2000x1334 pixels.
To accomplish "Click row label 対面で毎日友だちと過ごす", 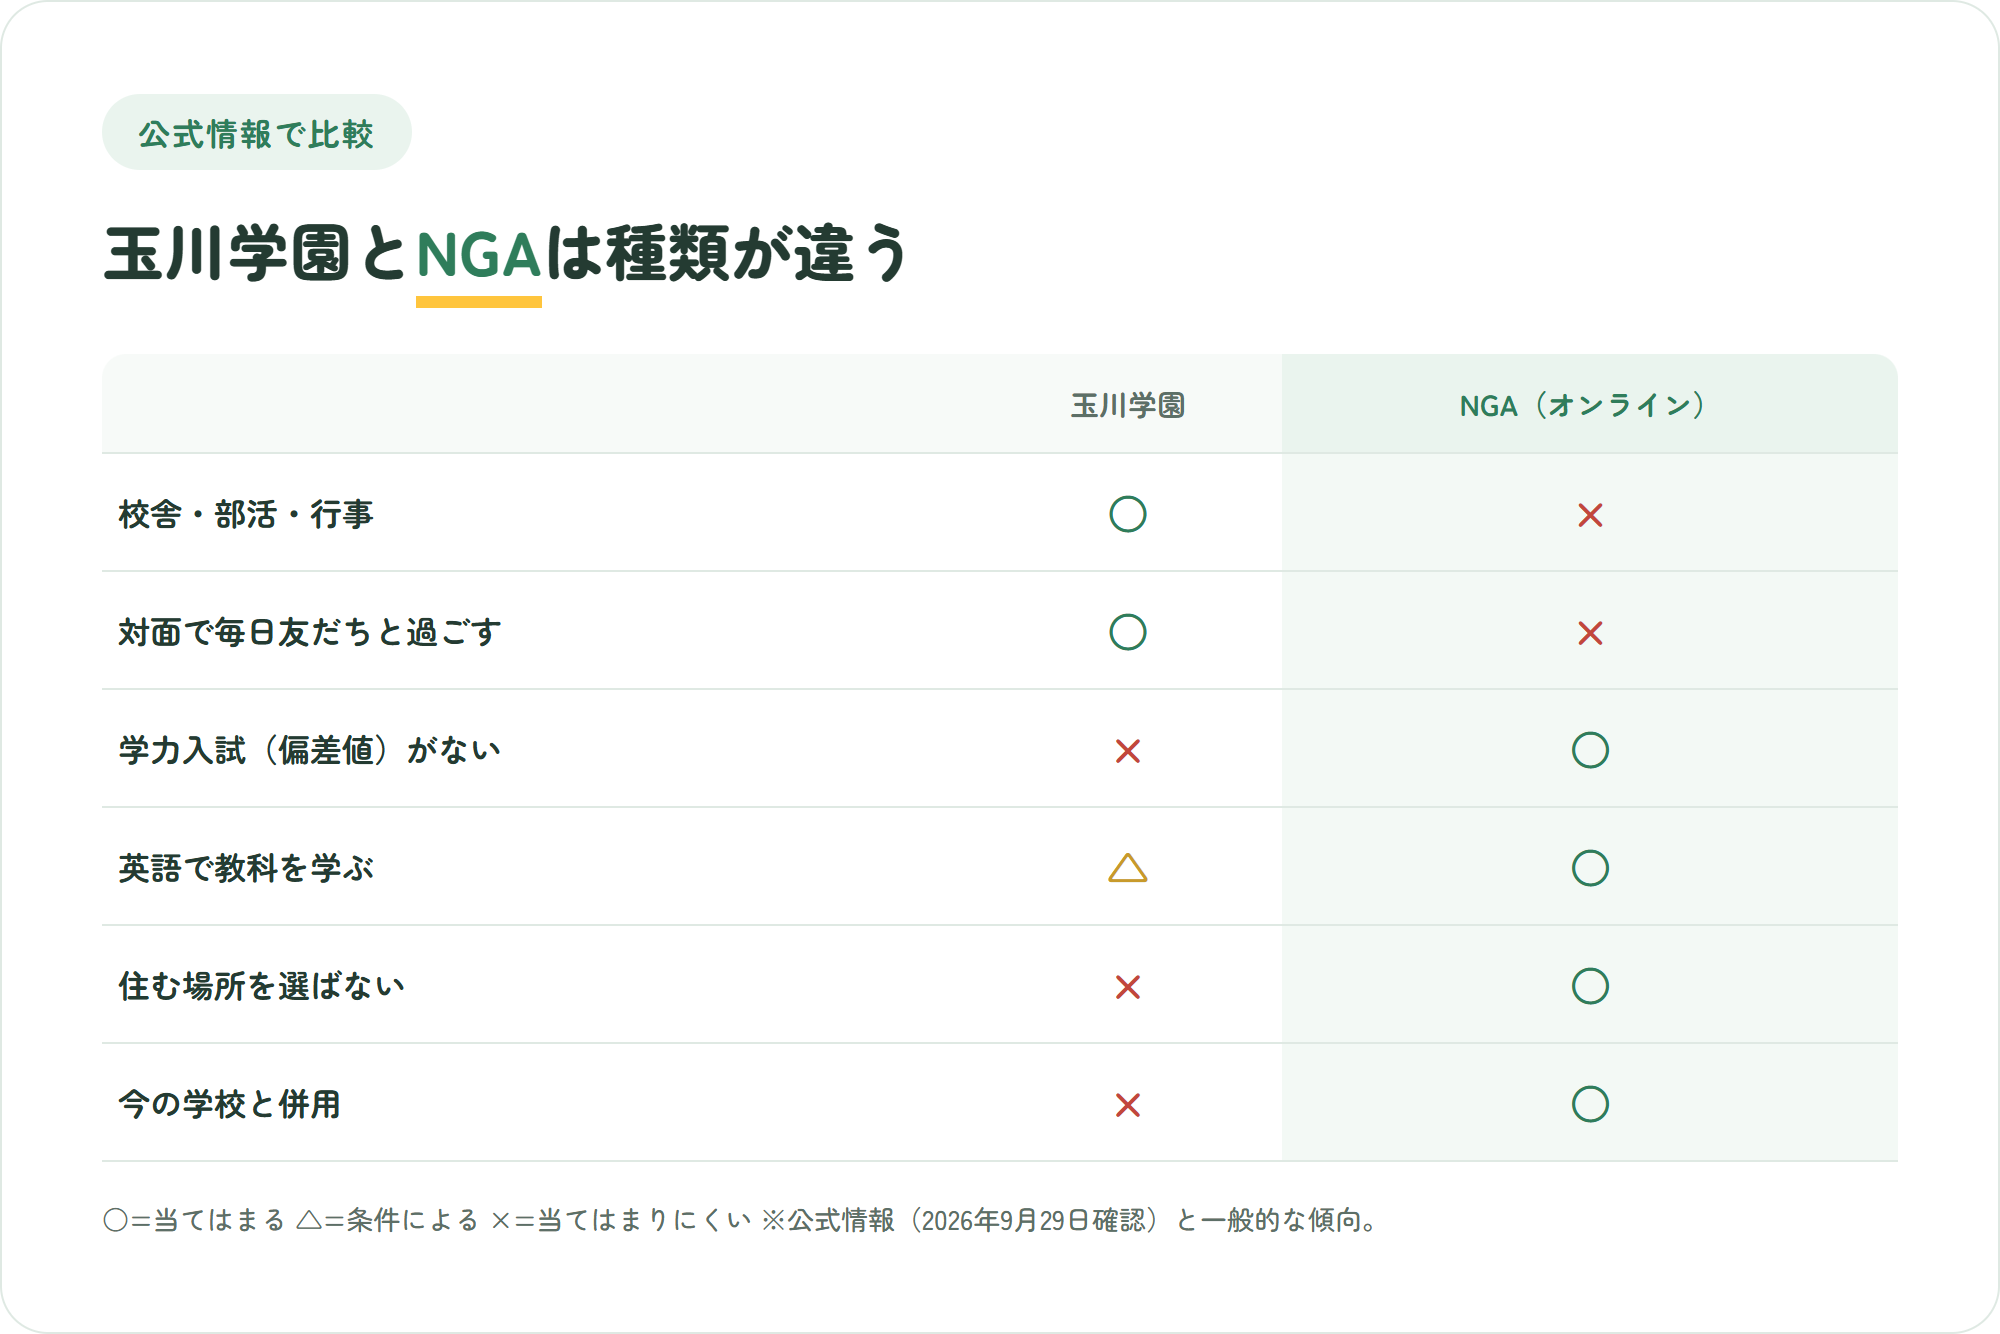I will [310, 632].
